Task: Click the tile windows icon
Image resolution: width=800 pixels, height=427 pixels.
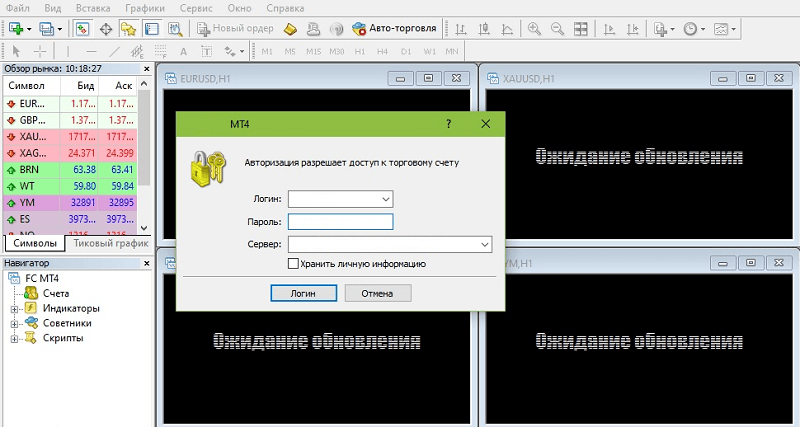Action: pos(581,29)
